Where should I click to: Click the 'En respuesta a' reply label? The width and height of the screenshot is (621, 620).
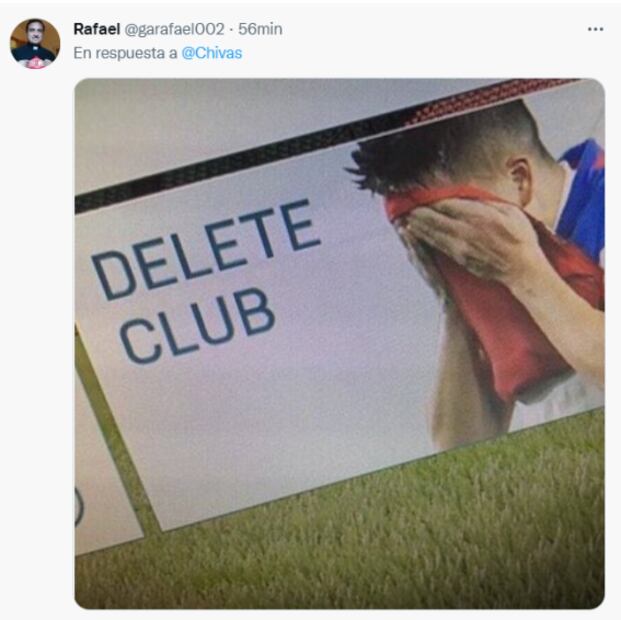tap(126, 53)
